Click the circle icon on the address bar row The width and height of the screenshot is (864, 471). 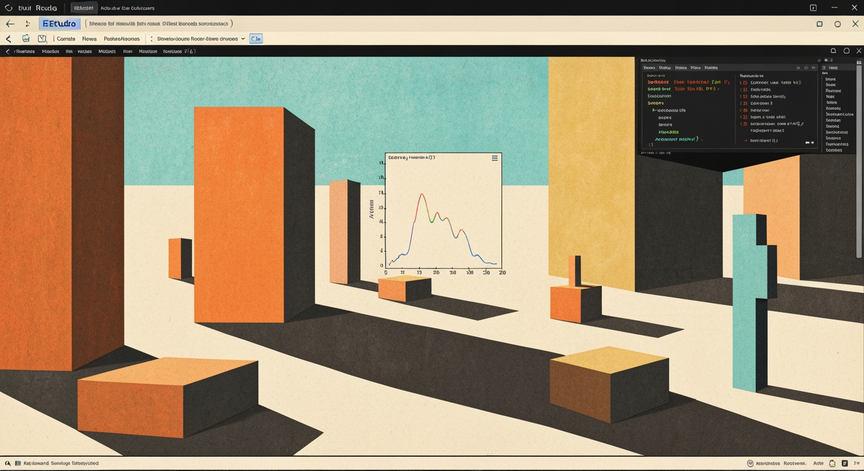coord(838,24)
